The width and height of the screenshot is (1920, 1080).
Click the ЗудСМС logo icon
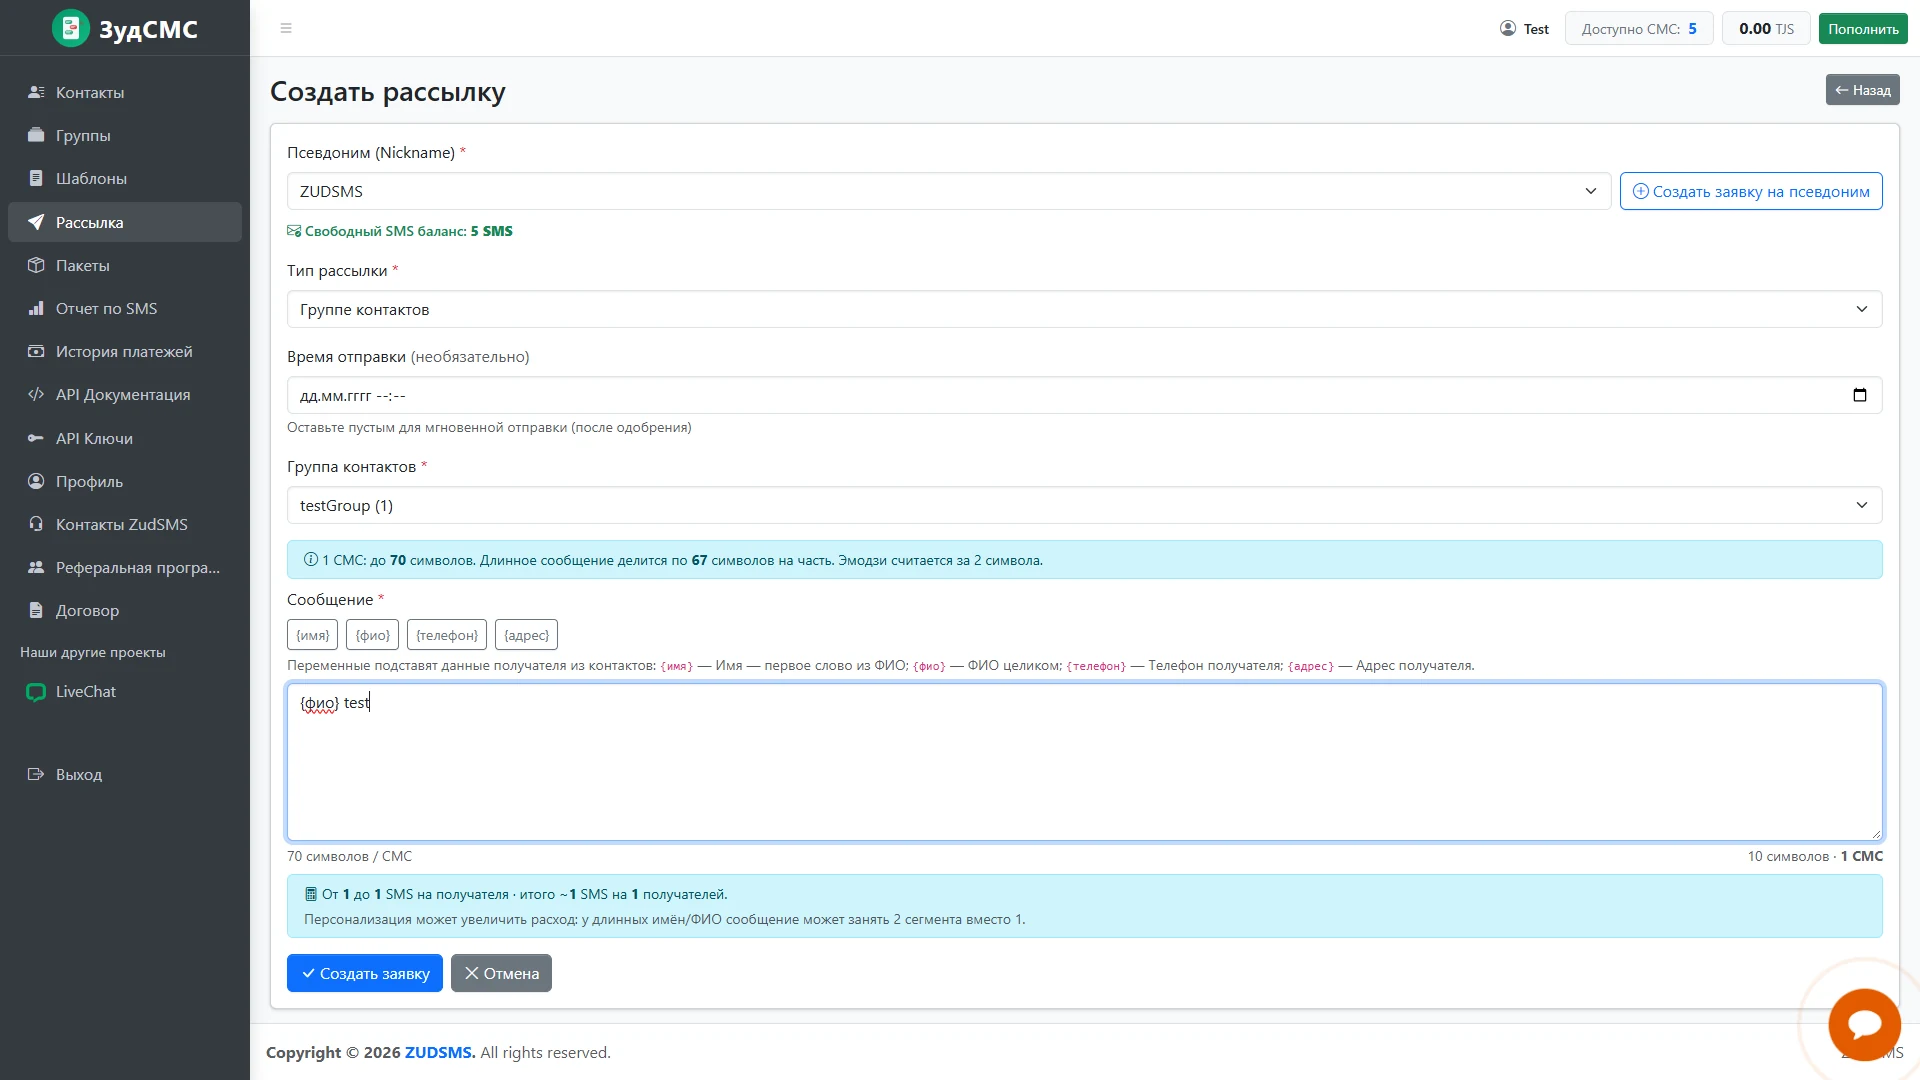click(x=71, y=28)
